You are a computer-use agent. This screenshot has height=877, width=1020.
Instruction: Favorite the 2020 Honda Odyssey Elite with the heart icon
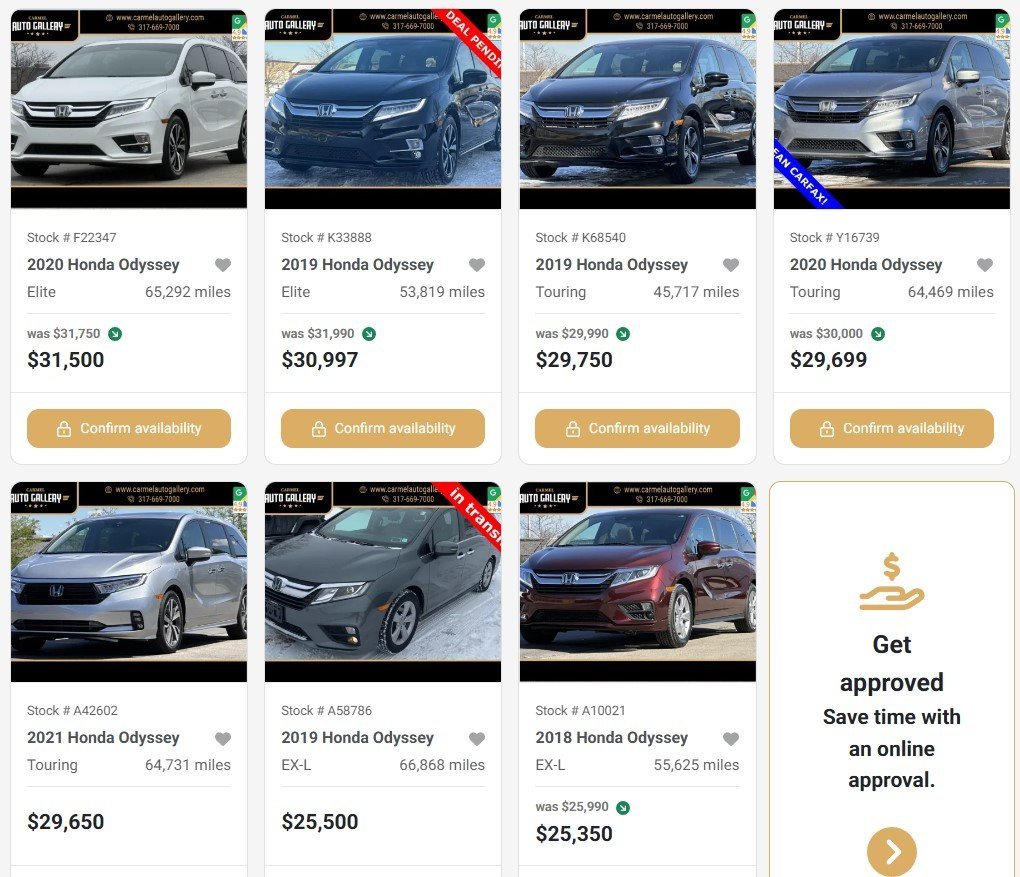point(223,265)
